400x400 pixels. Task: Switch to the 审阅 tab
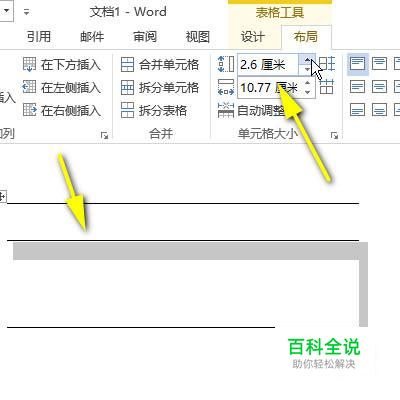(x=145, y=36)
